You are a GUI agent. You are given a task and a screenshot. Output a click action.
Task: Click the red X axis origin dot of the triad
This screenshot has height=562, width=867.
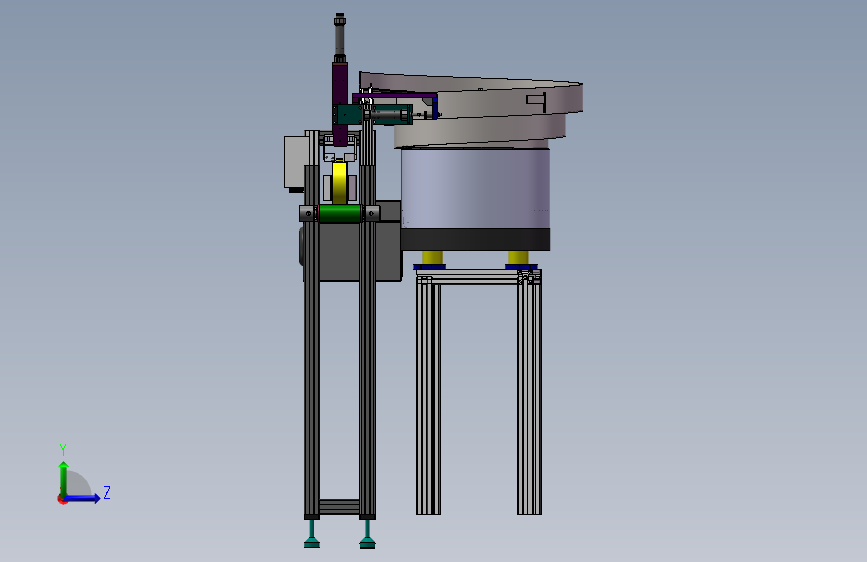click(62, 499)
